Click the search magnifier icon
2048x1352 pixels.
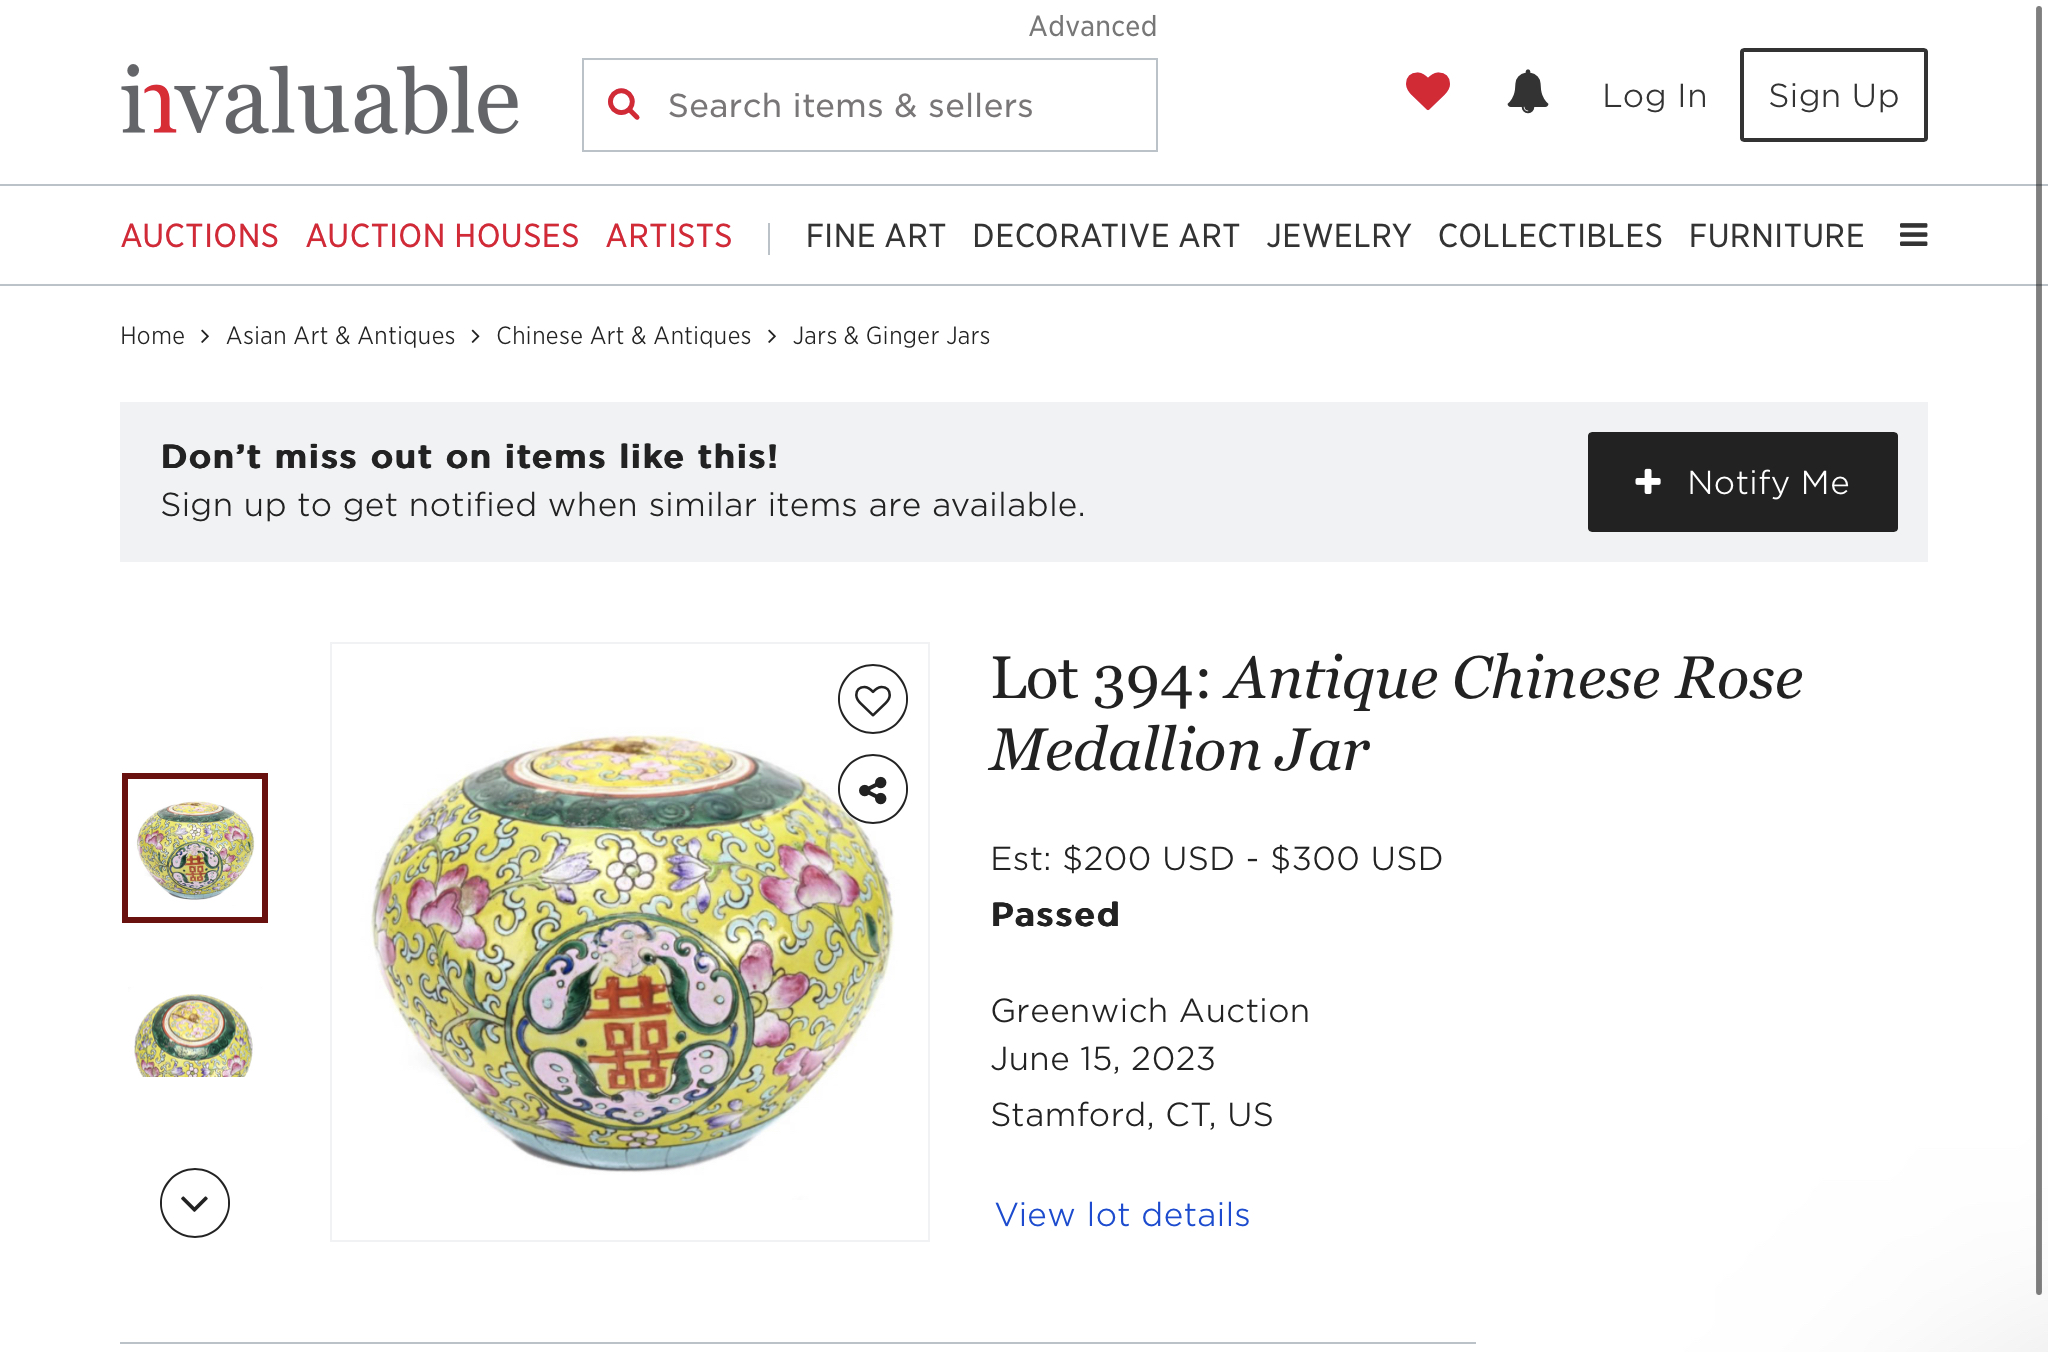pyautogui.click(x=624, y=104)
